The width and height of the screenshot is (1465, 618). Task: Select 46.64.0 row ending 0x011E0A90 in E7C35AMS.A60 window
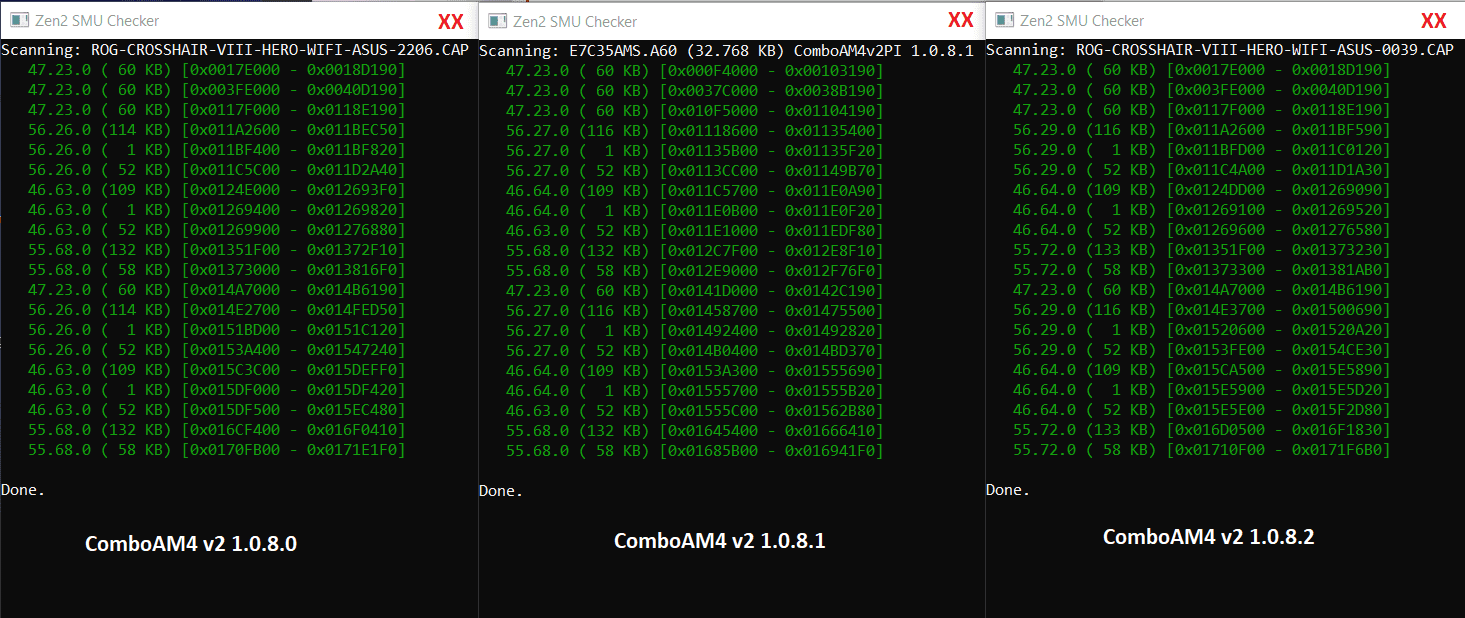[695, 191]
